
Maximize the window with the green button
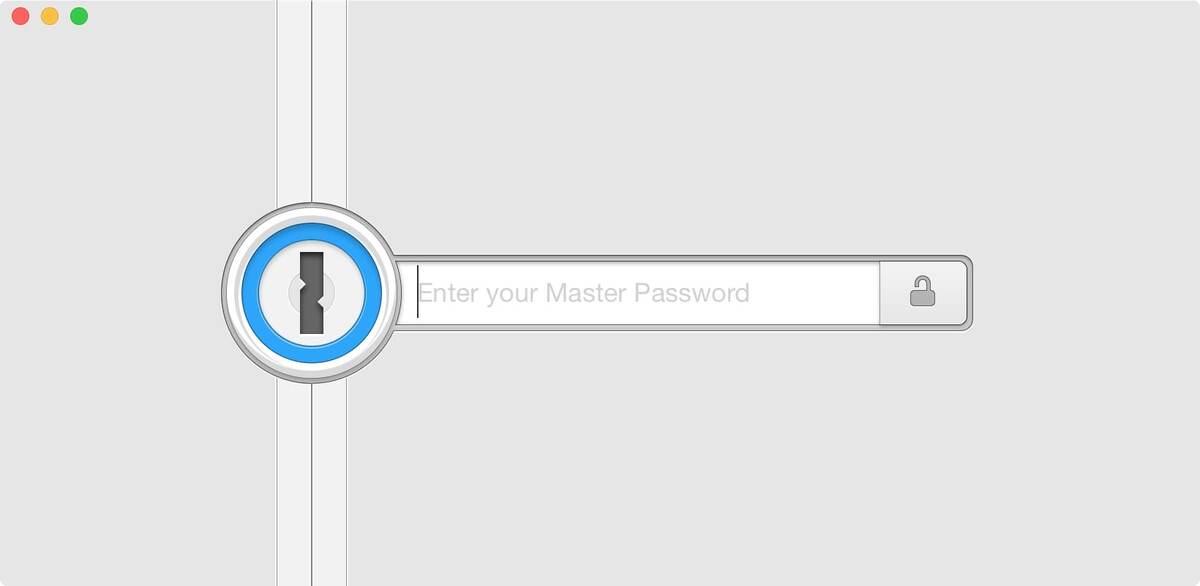tap(79, 16)
